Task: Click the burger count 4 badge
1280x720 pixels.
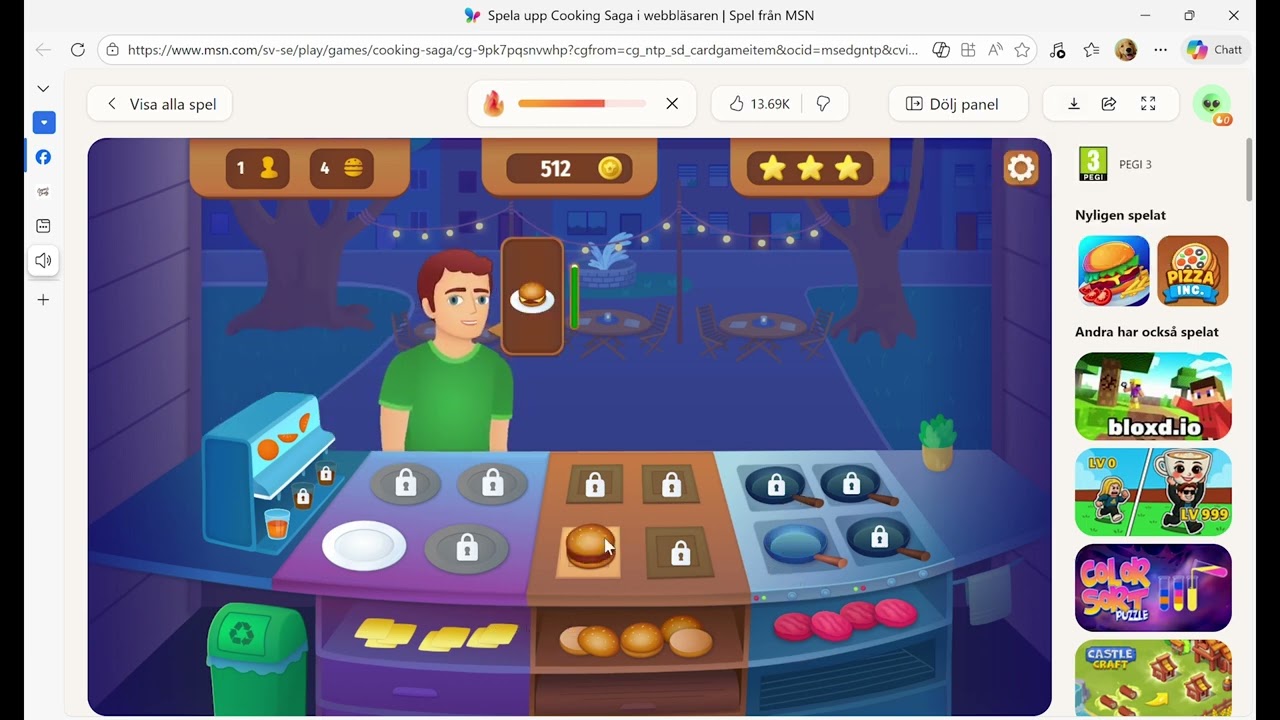Action: [x=342, y=168]
